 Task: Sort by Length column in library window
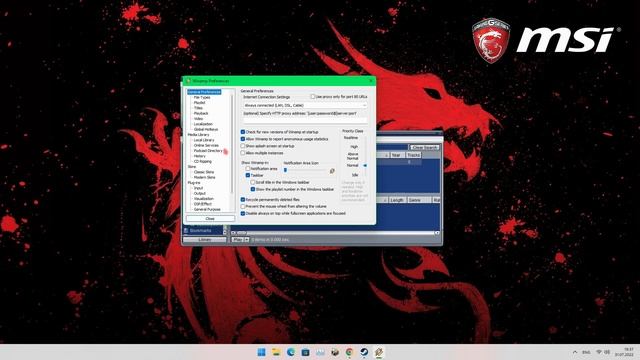pos(396,200)
